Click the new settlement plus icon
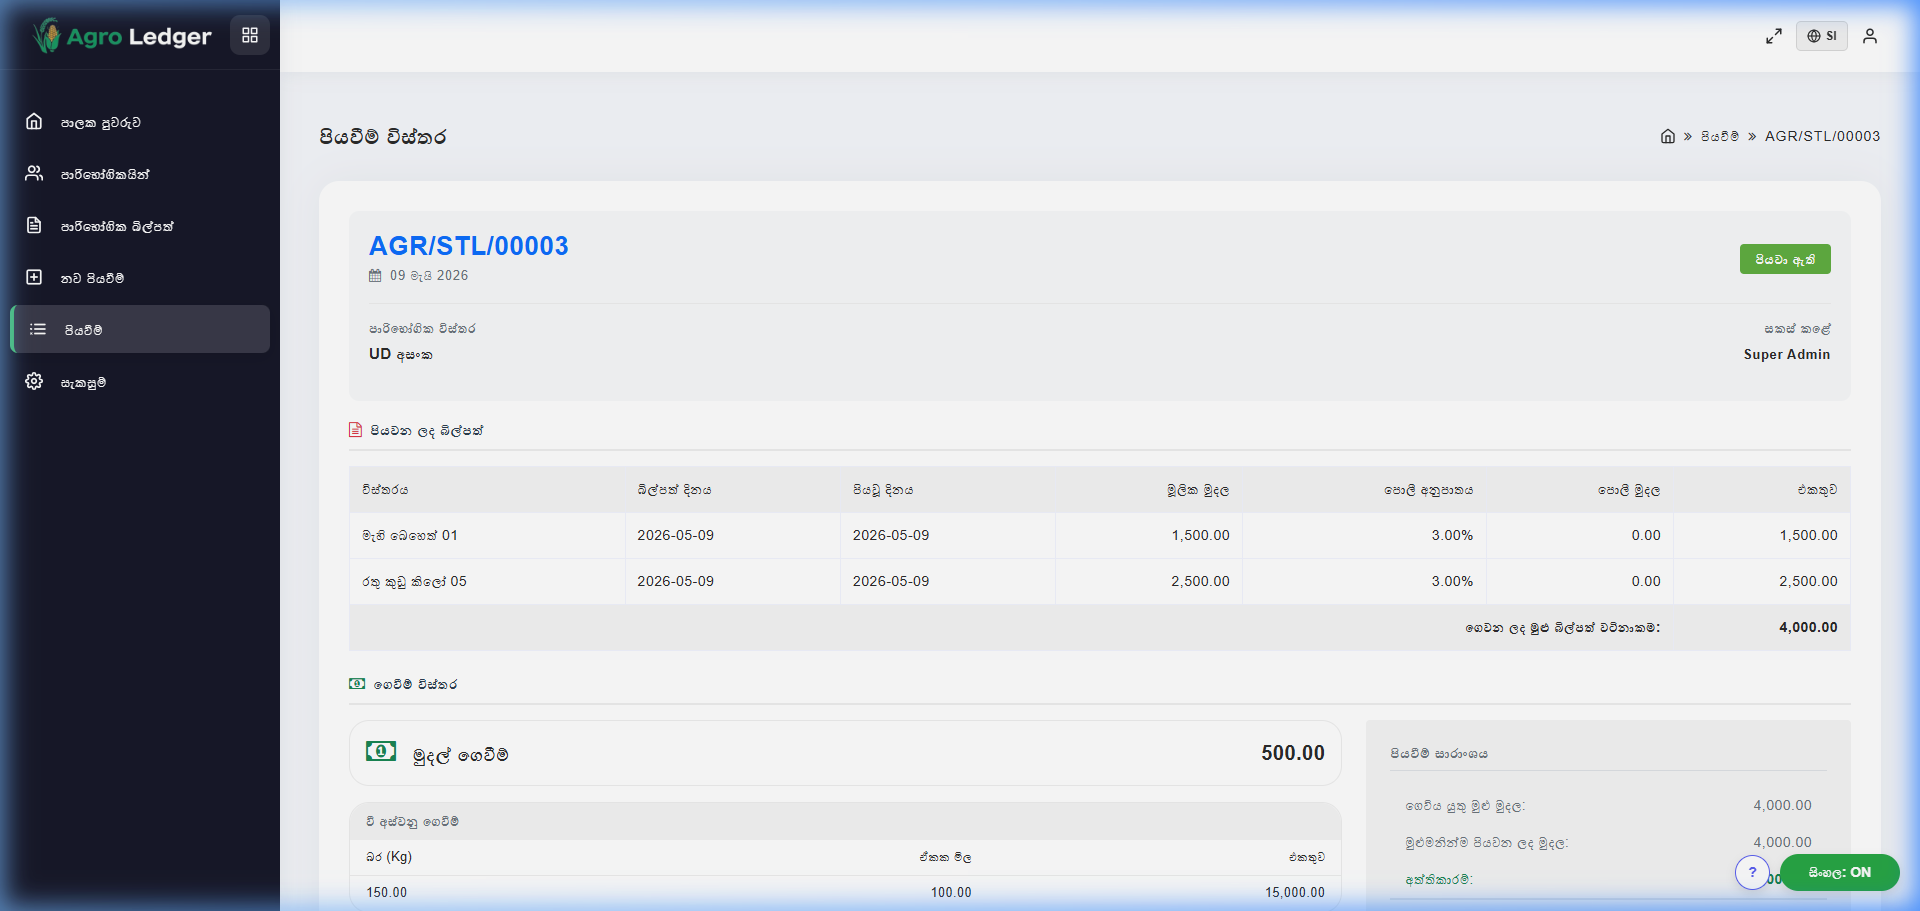1920x911 pixels. coord(34,278)
